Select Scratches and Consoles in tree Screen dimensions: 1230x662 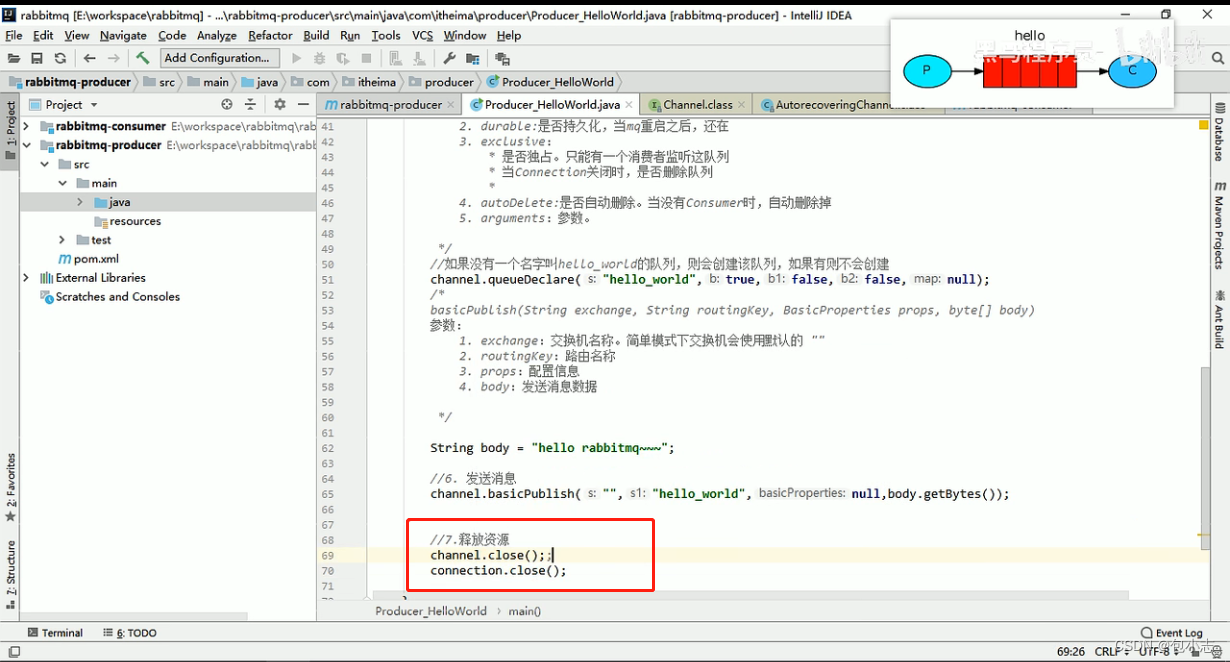(110, 297)
